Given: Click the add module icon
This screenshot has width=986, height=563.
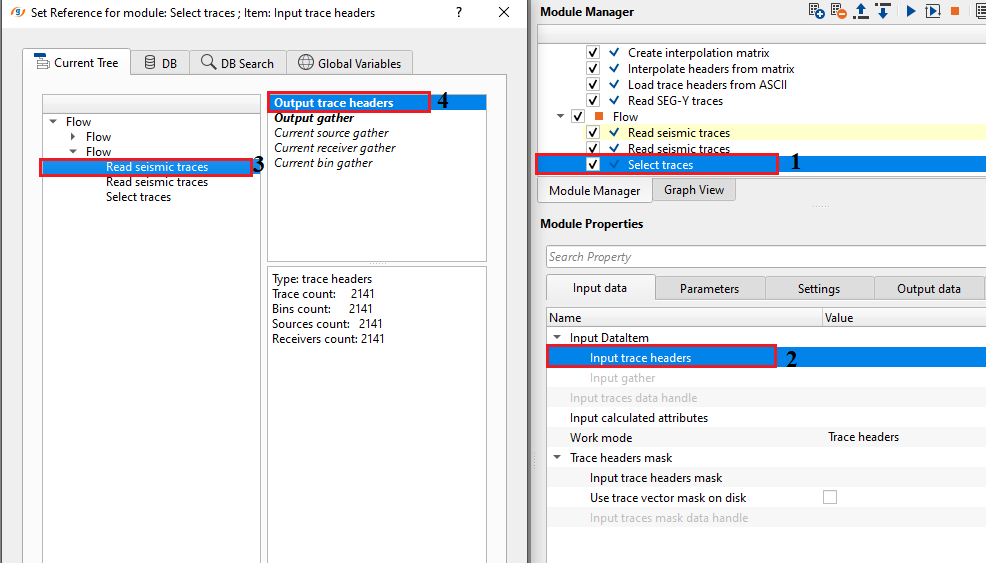Looking at the screenshot, I should click(x=817, y=11).
